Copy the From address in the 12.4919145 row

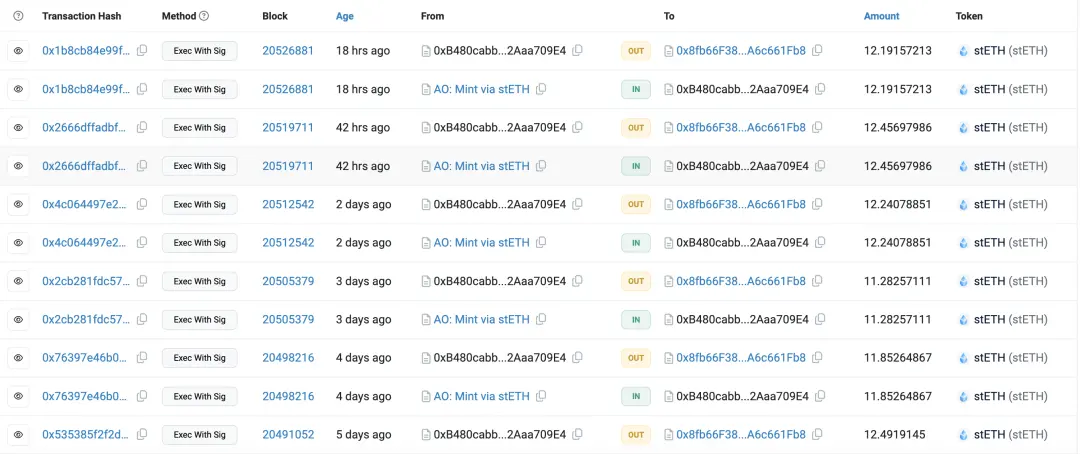point(577,435)
